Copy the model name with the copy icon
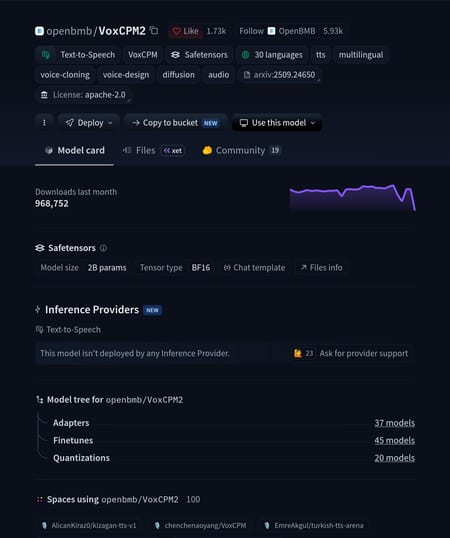This screenshot has height=538, width=450. coord(154,31)
